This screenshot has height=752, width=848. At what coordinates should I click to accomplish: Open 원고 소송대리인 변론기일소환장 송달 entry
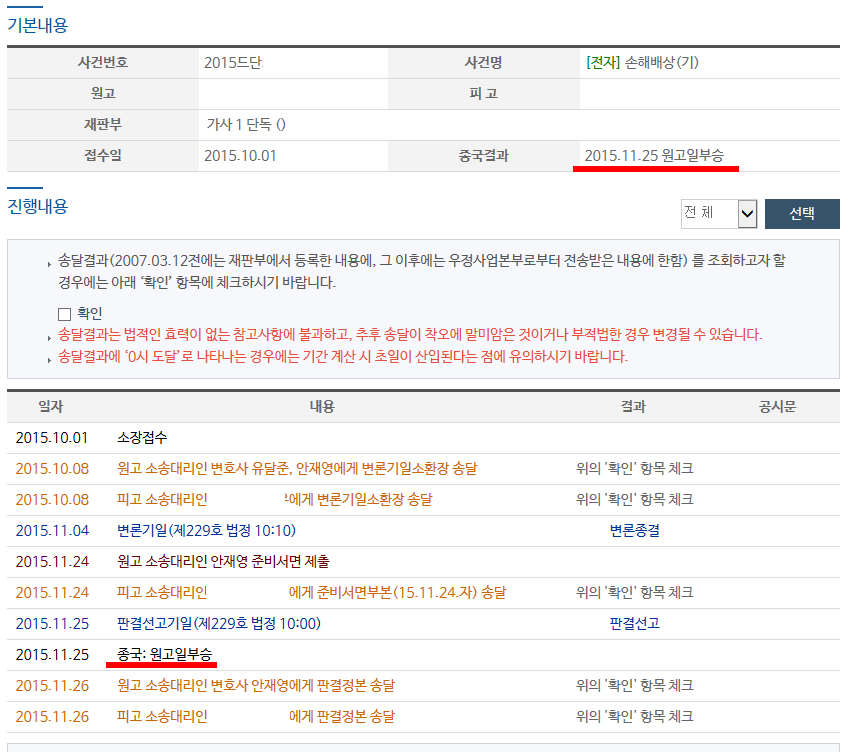coord(297,469)
